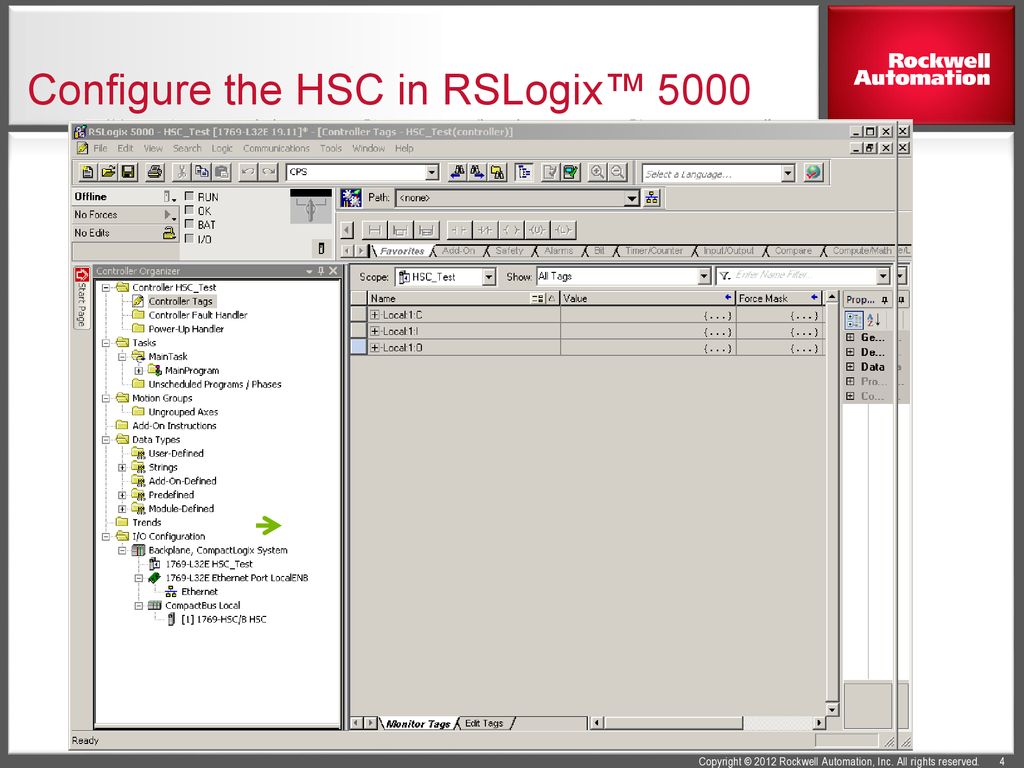The width and height of the screenshot is (1024, 768).
Task: Expand the Local:1:C tag
Action: pyautogui.click(x=375, y=315)
